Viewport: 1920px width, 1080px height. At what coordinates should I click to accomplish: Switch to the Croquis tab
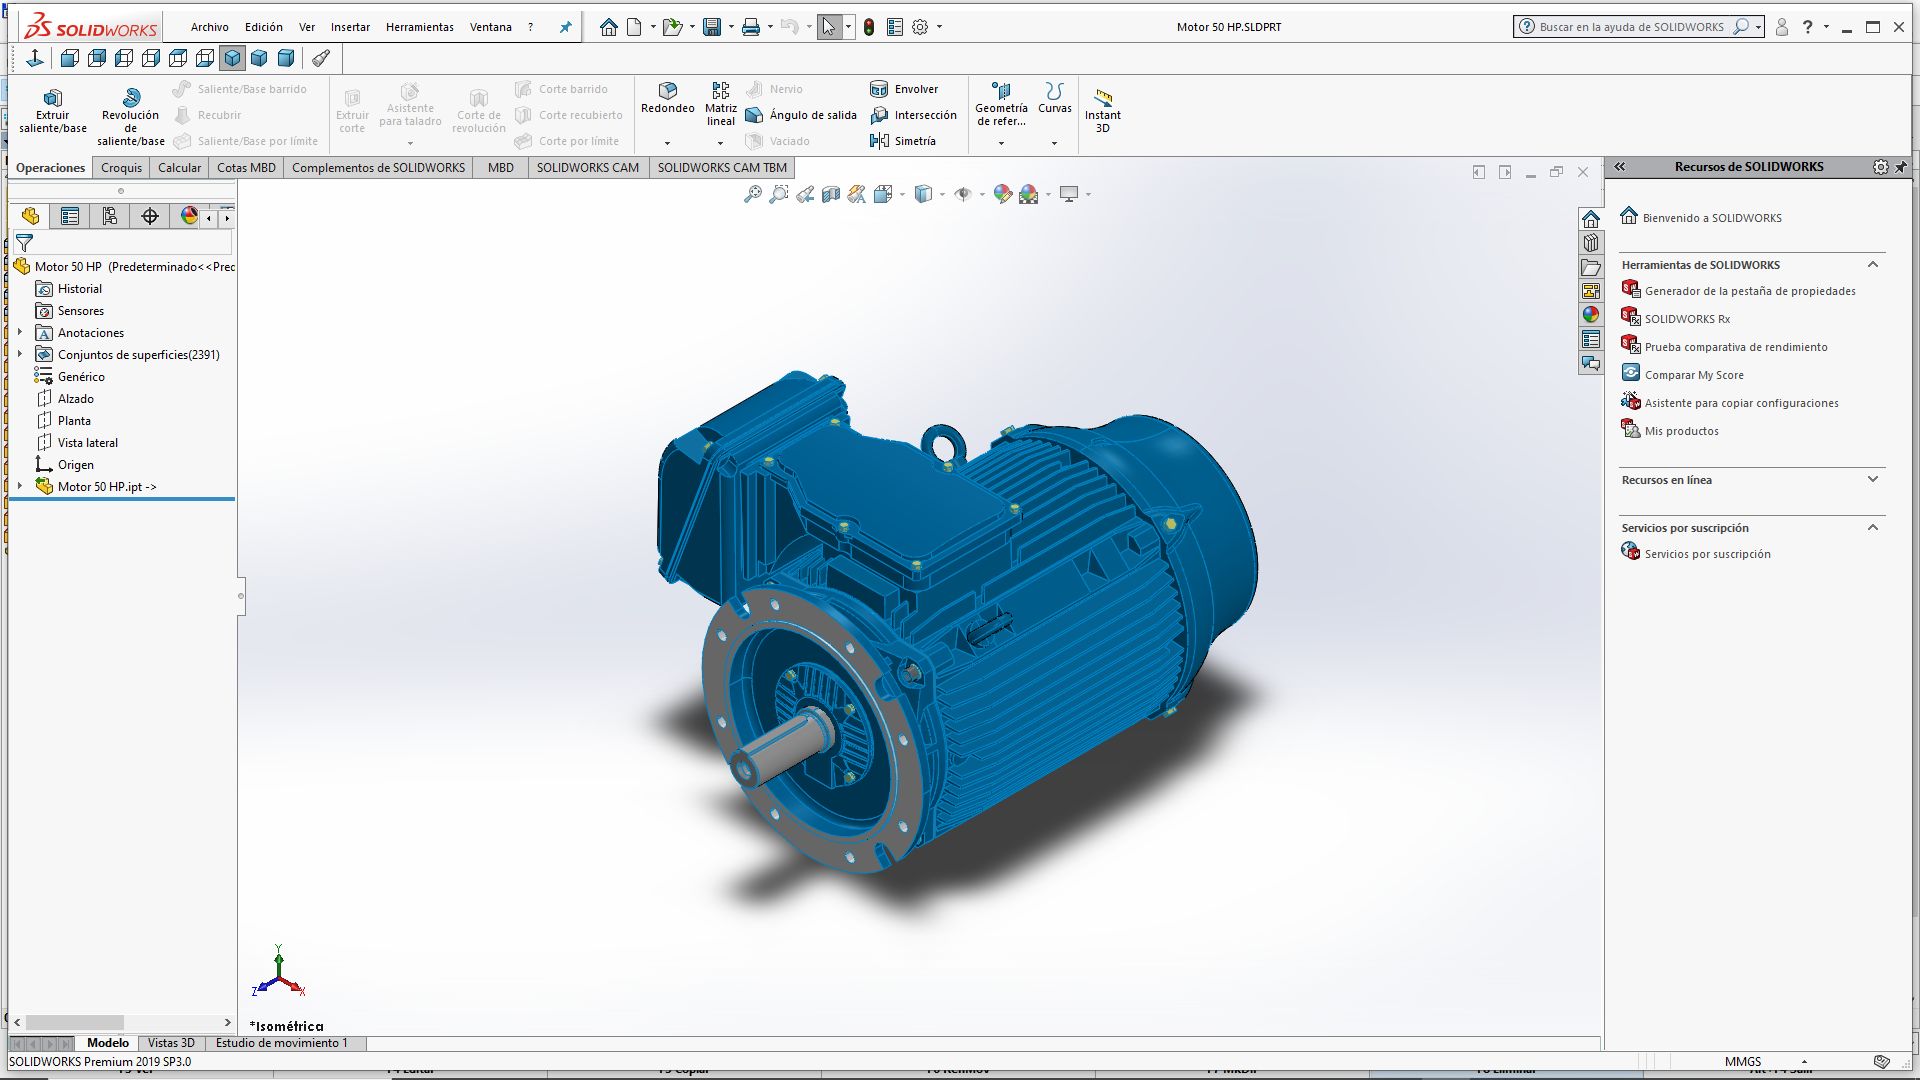coord(121,167)
